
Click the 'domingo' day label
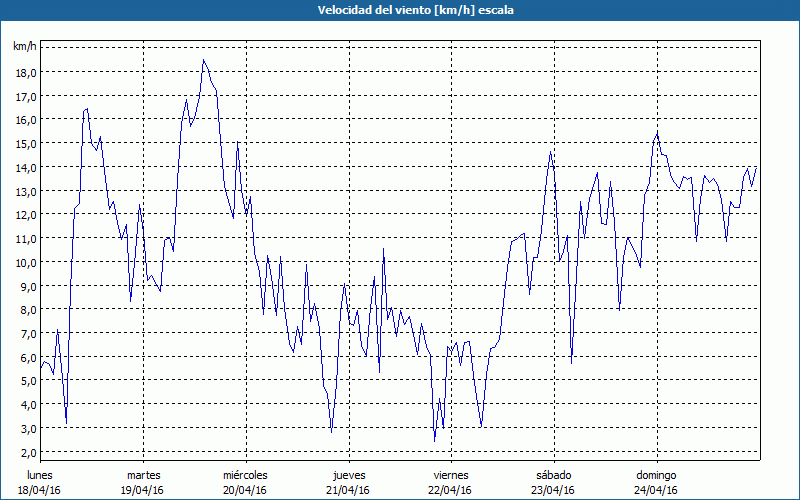click(x=656, y=475)
